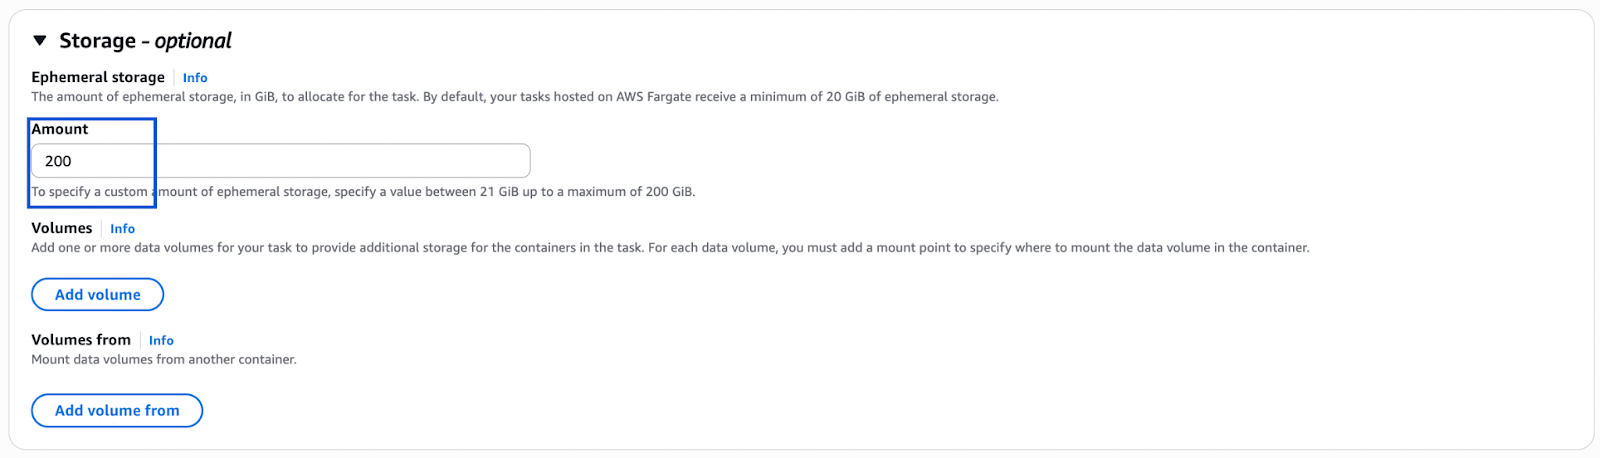
Task: Click the Ephemeral storage label
Action: (98, 77)
